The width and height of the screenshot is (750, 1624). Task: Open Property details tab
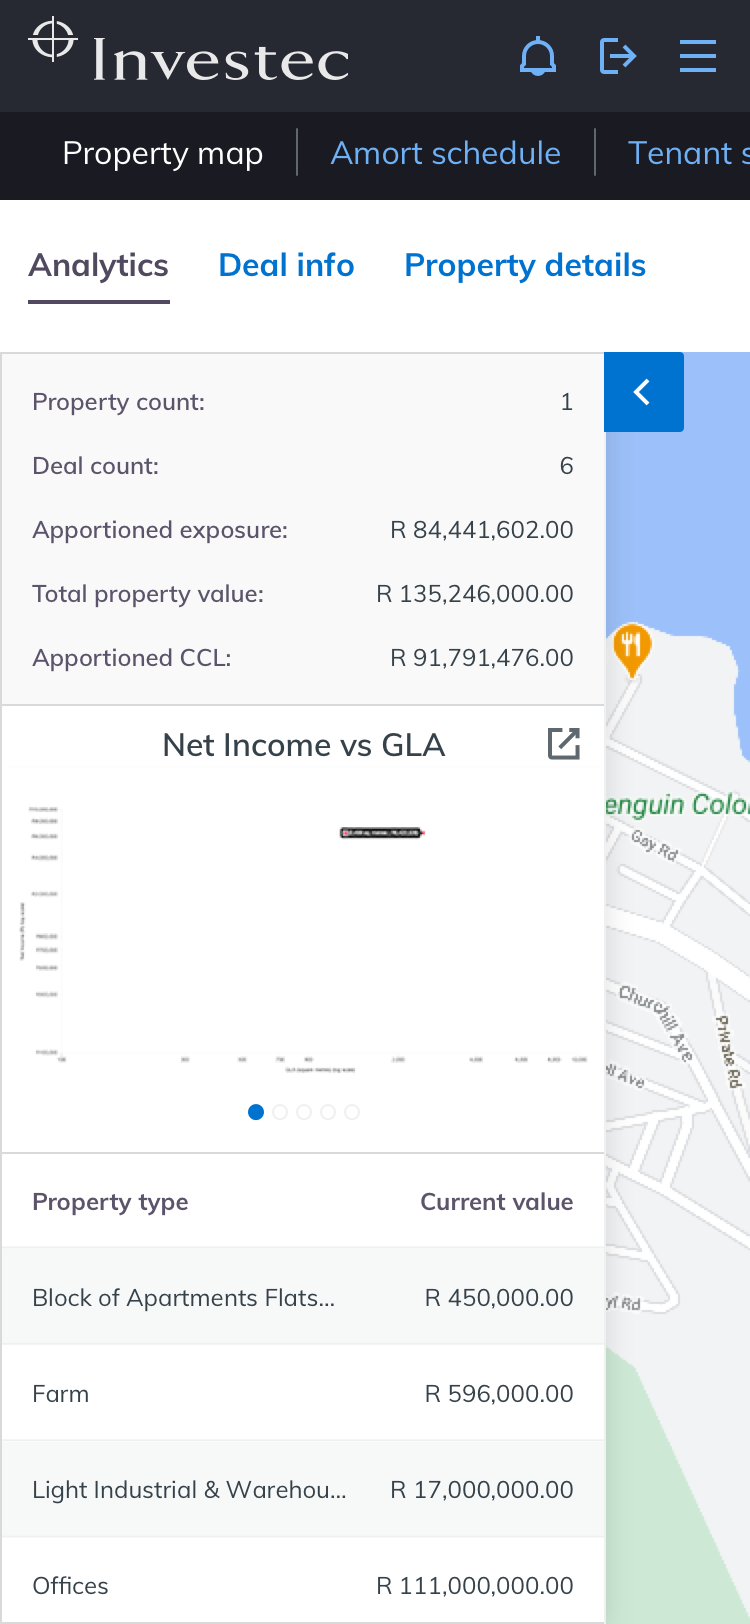tap(525, 265)
